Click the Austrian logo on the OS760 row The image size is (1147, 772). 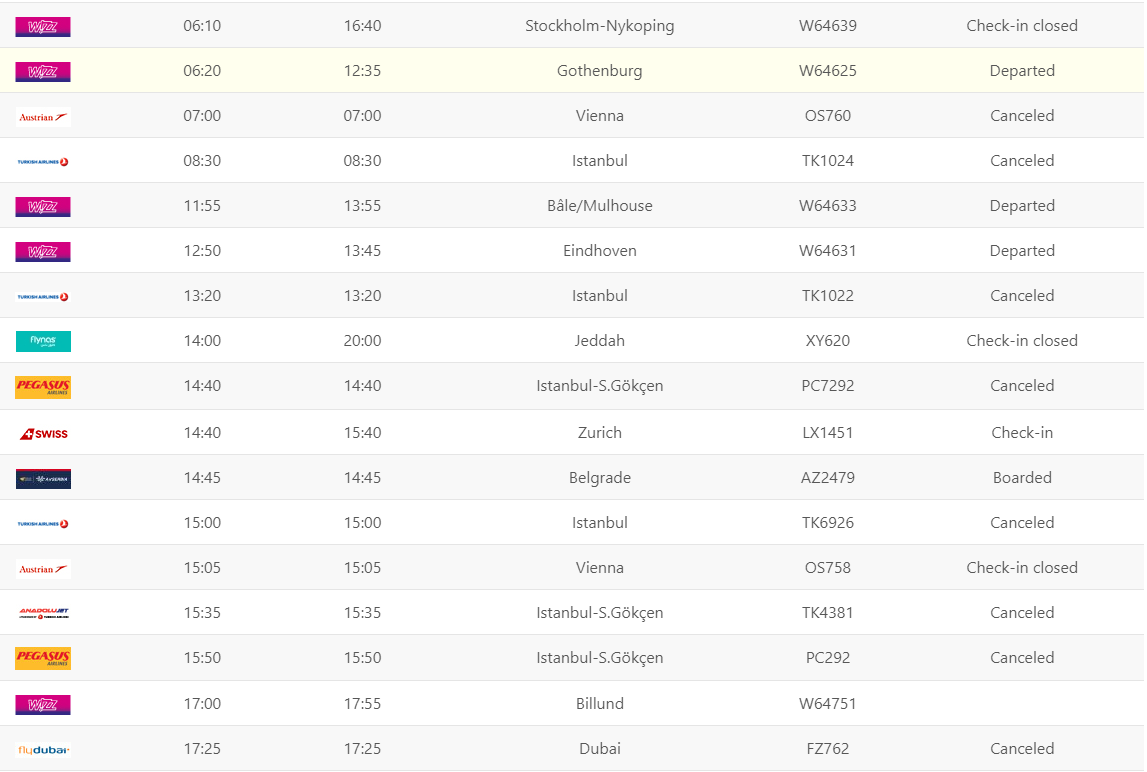(43, 117)
